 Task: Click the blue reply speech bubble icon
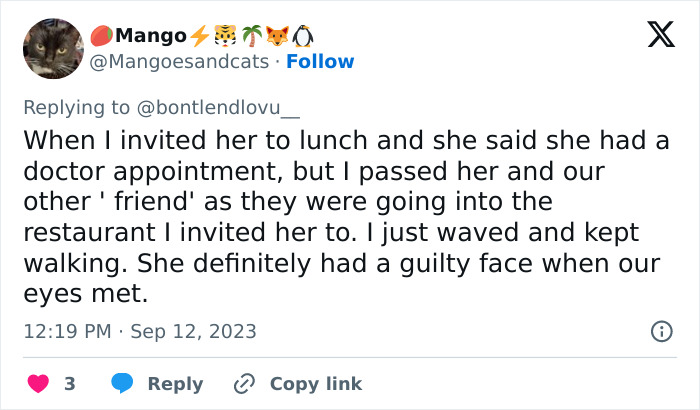click(x=122, y=383)
